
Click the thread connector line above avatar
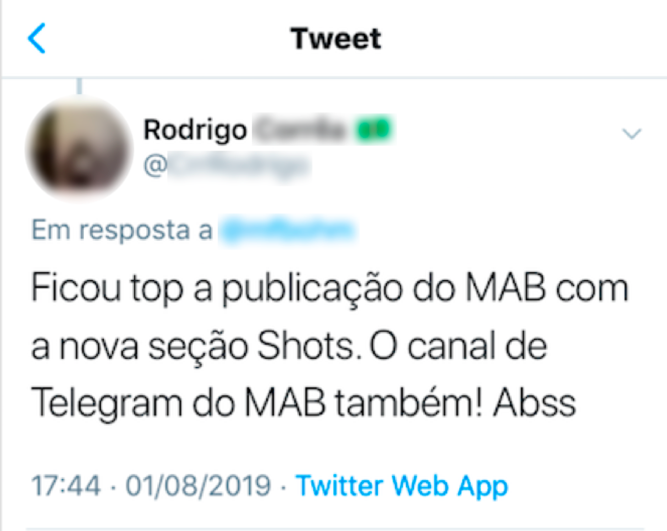(79, 86)
